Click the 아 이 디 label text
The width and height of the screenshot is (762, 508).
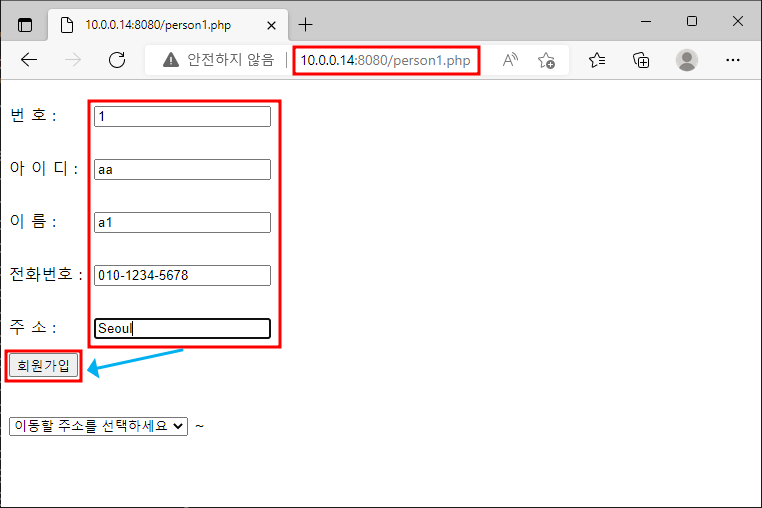click(44, 168)
